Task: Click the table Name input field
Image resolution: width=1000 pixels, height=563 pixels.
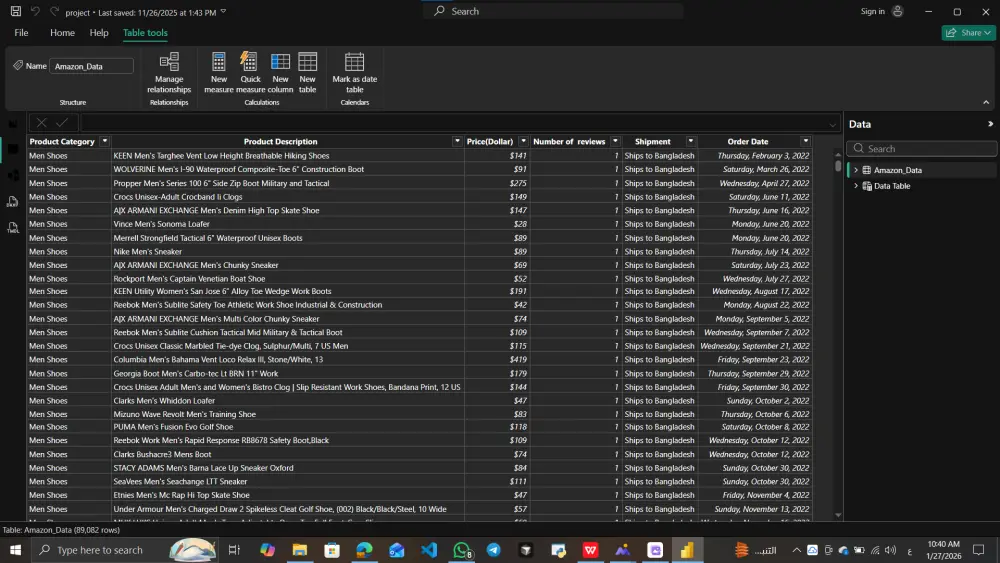Action: click(91, 66)
